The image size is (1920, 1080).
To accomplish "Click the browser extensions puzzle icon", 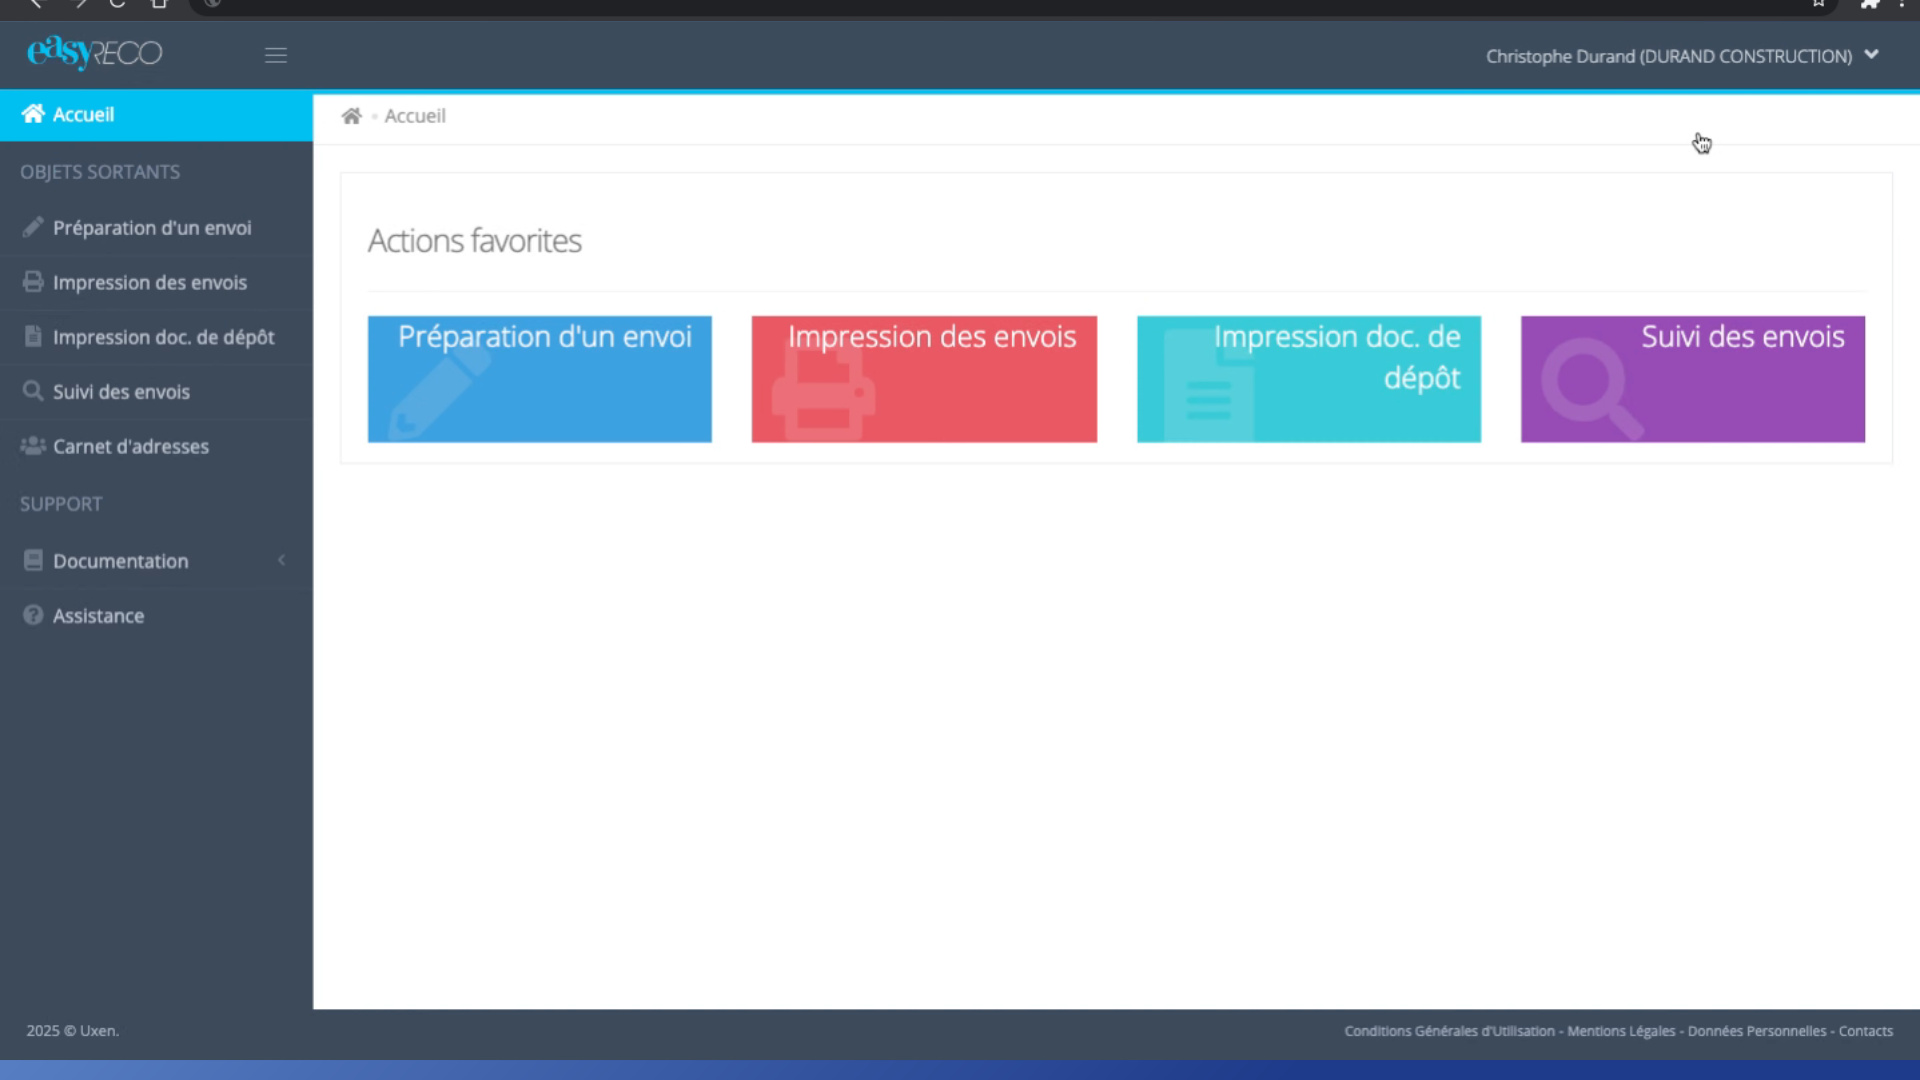I will pyautogui.click(x=1870, y=4).
